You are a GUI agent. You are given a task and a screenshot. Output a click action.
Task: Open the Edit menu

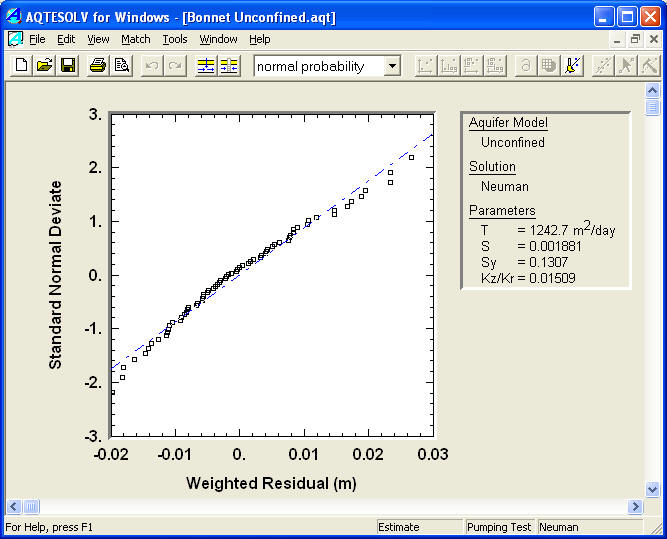(x=66, y=40)
